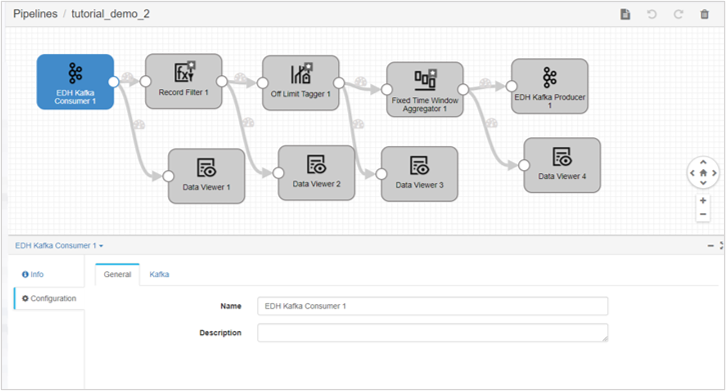Switch to the General tab

pos(117,274)
